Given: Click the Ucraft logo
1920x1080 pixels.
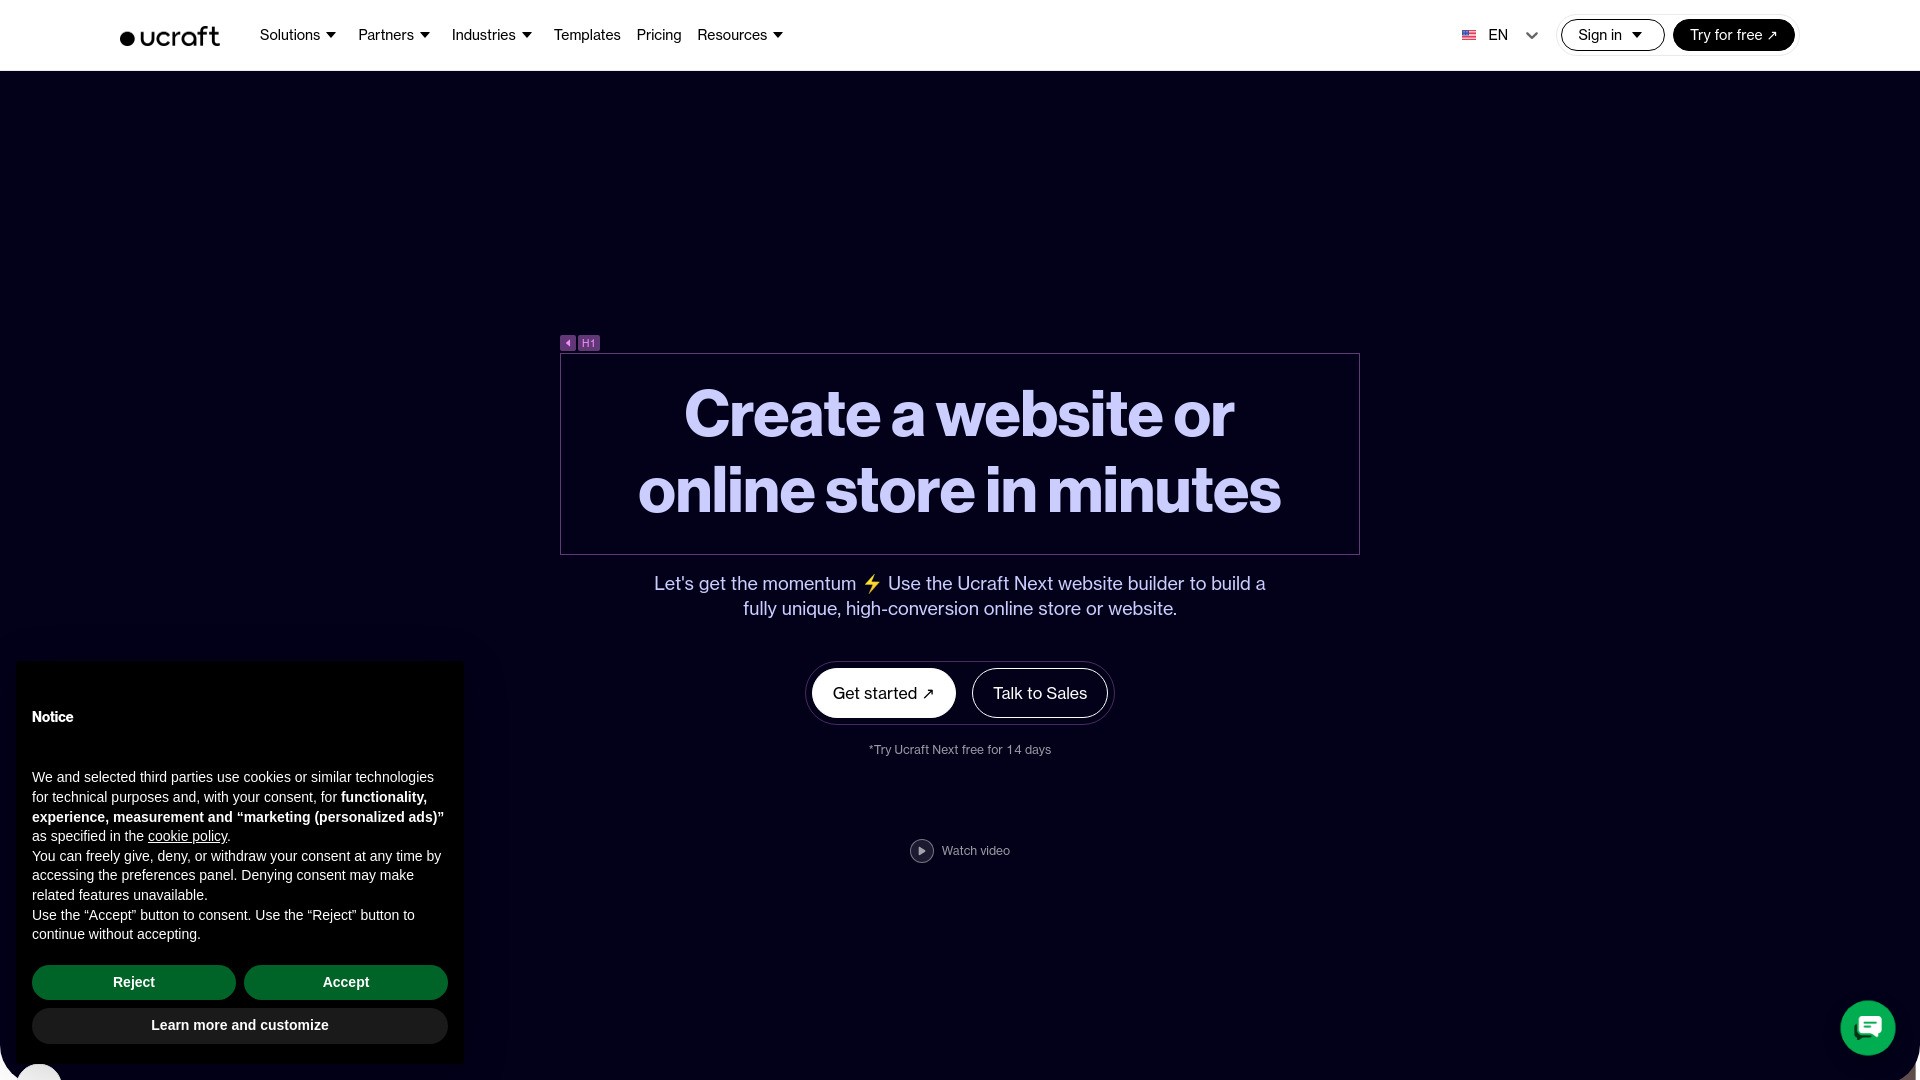Looking at the screenshot, I should point(170,36).
